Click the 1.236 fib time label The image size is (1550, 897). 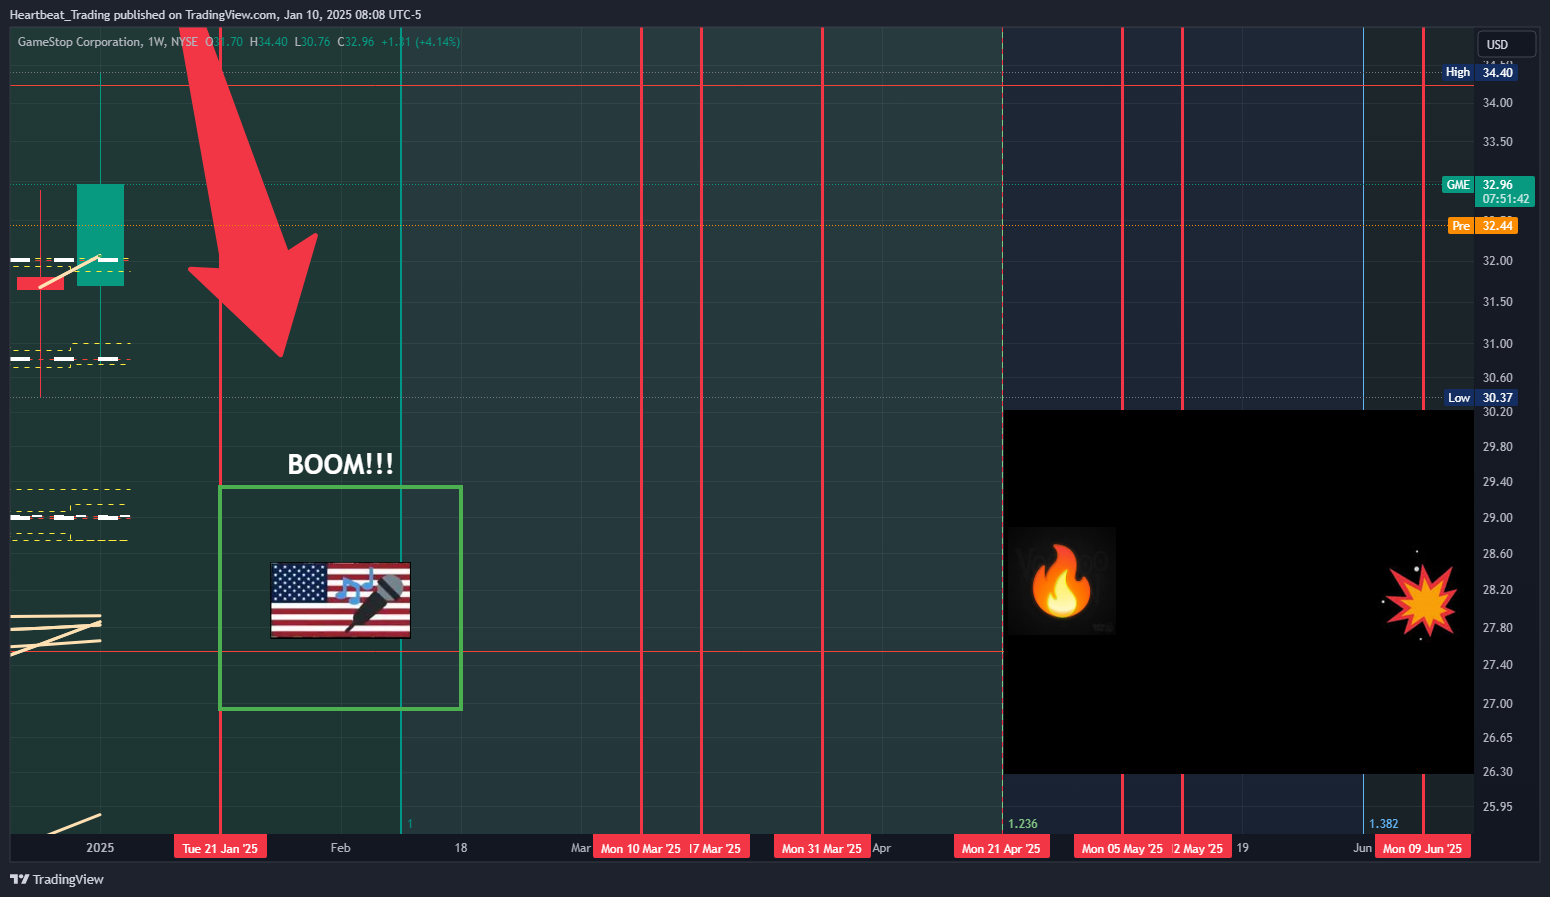click(1023, 824)
